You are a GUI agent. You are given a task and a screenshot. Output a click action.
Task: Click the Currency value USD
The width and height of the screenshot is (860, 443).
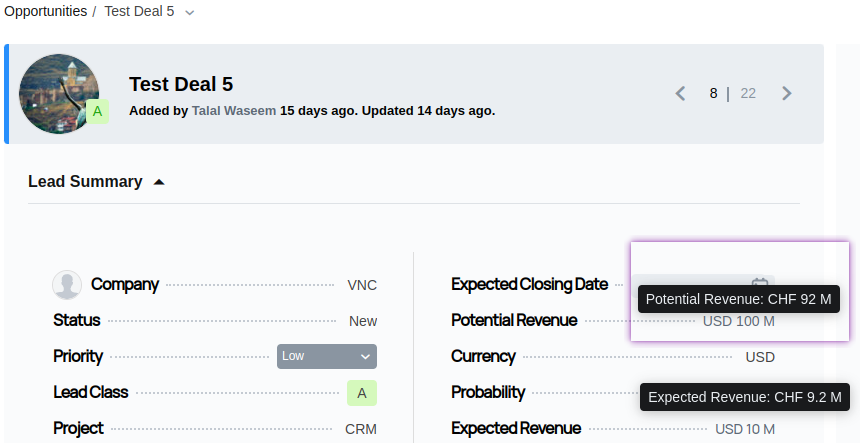760,357
